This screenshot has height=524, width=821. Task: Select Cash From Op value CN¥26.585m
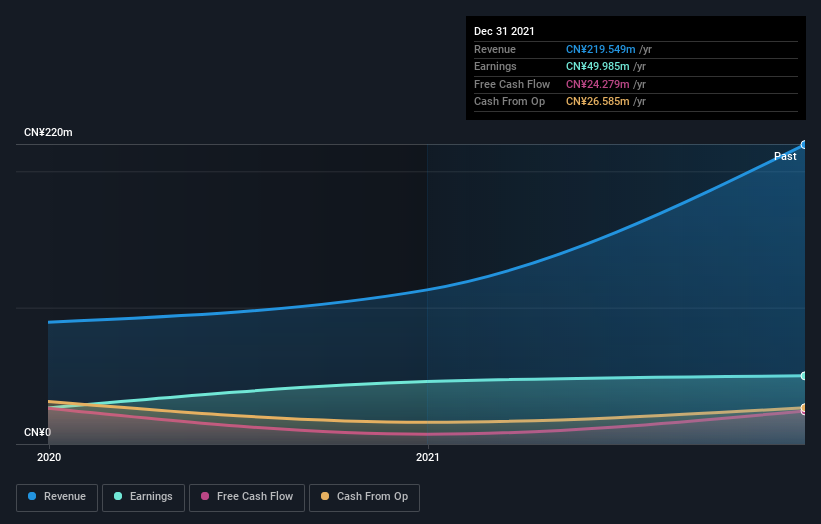(597, 101)
